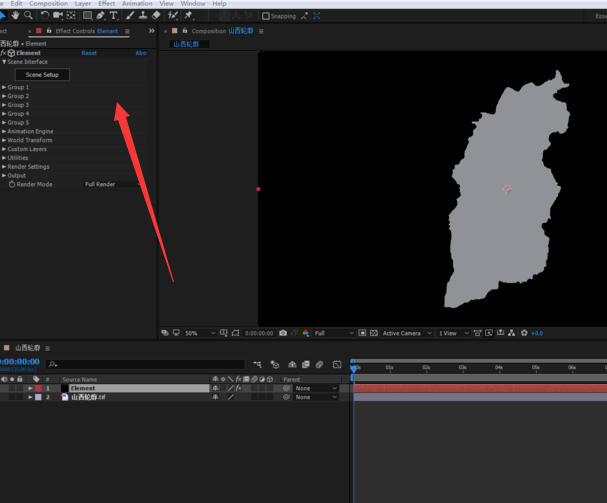Open the Window menu
This screenshot has width=607, height=503.
coord(193,3)
